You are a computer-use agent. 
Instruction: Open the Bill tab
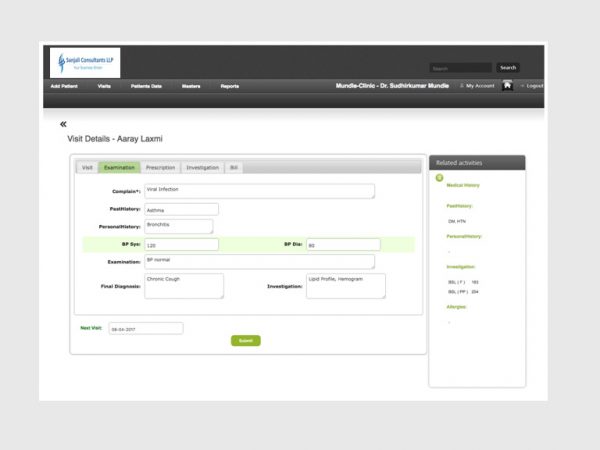234,168
